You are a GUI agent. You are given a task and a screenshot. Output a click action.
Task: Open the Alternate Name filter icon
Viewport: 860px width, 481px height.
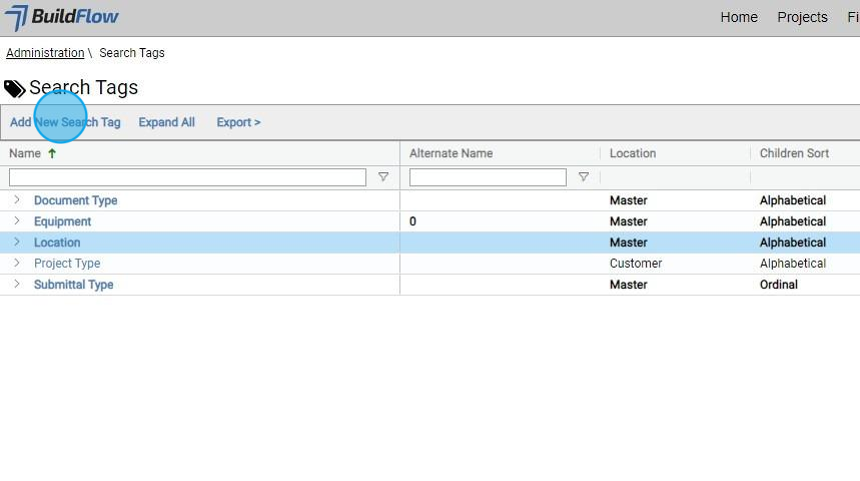click(x=583, y=177)
